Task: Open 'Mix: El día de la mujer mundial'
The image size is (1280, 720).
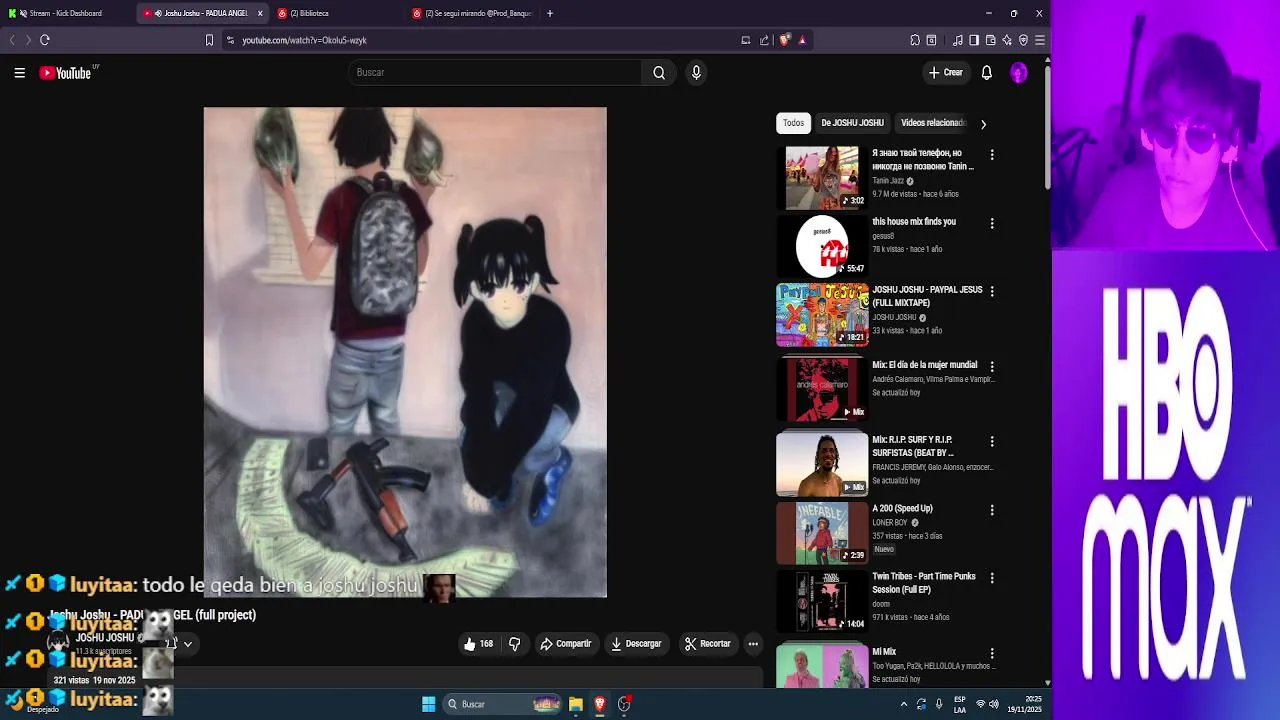Action: pos(925,365)
